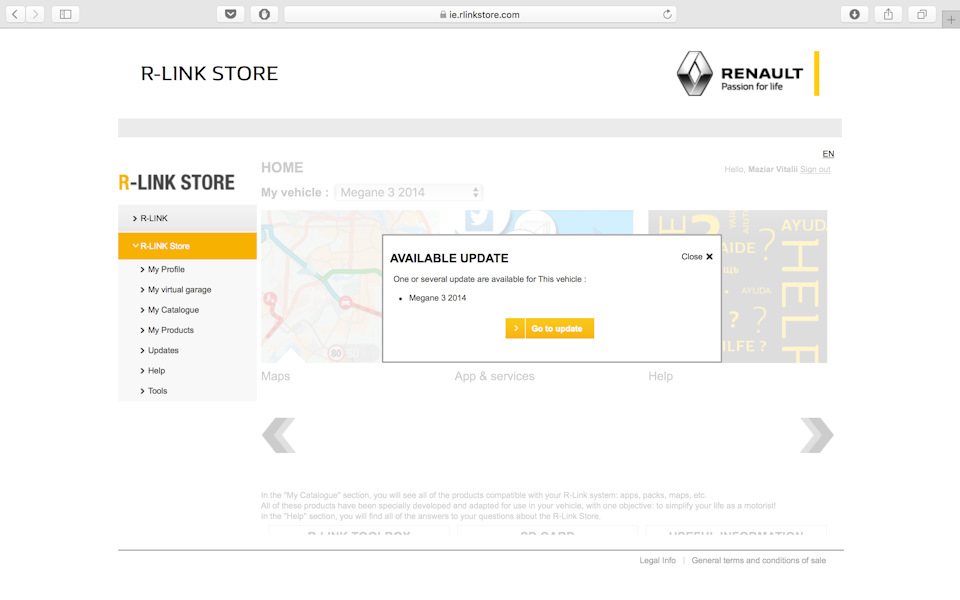The height and width of the screenshot is (600, 960).
Task: Click the HOME page heading
Action: coord(282,168)
